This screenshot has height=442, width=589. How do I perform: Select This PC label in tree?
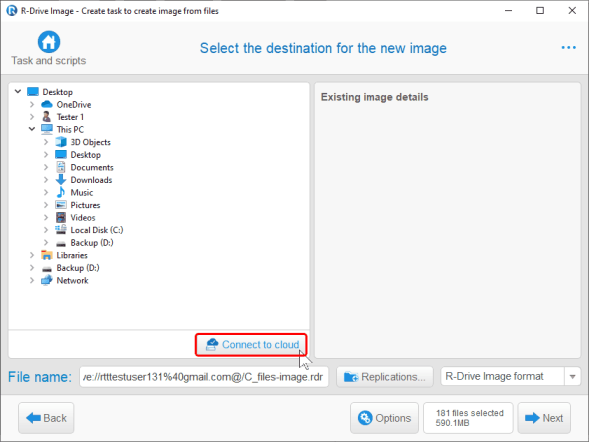click(x=70, y=130)
